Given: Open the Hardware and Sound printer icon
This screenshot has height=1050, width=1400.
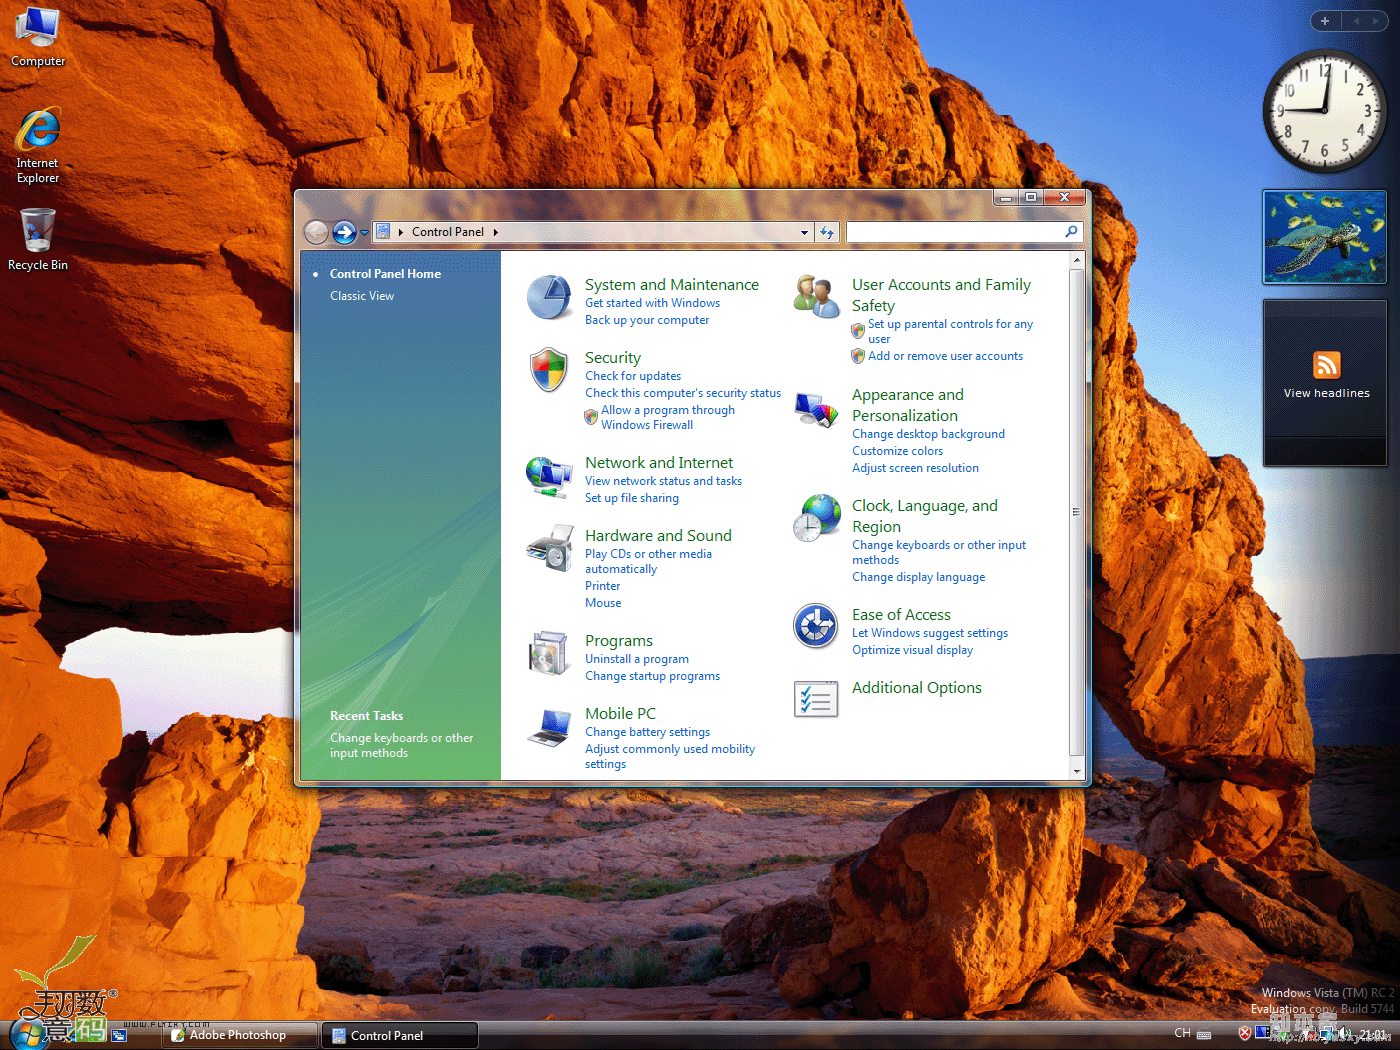Looking at the screenshot, I should (x=549, y=548).
